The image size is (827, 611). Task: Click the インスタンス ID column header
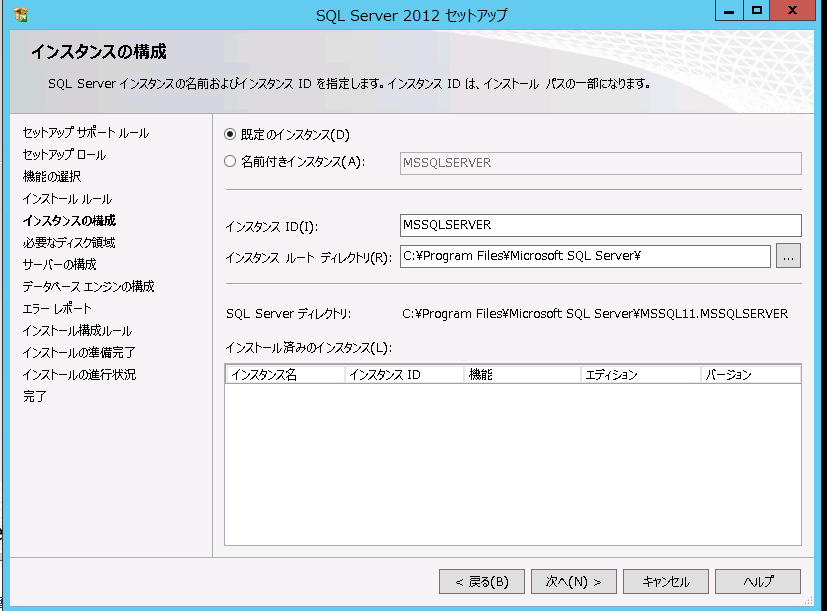[404, 374]
